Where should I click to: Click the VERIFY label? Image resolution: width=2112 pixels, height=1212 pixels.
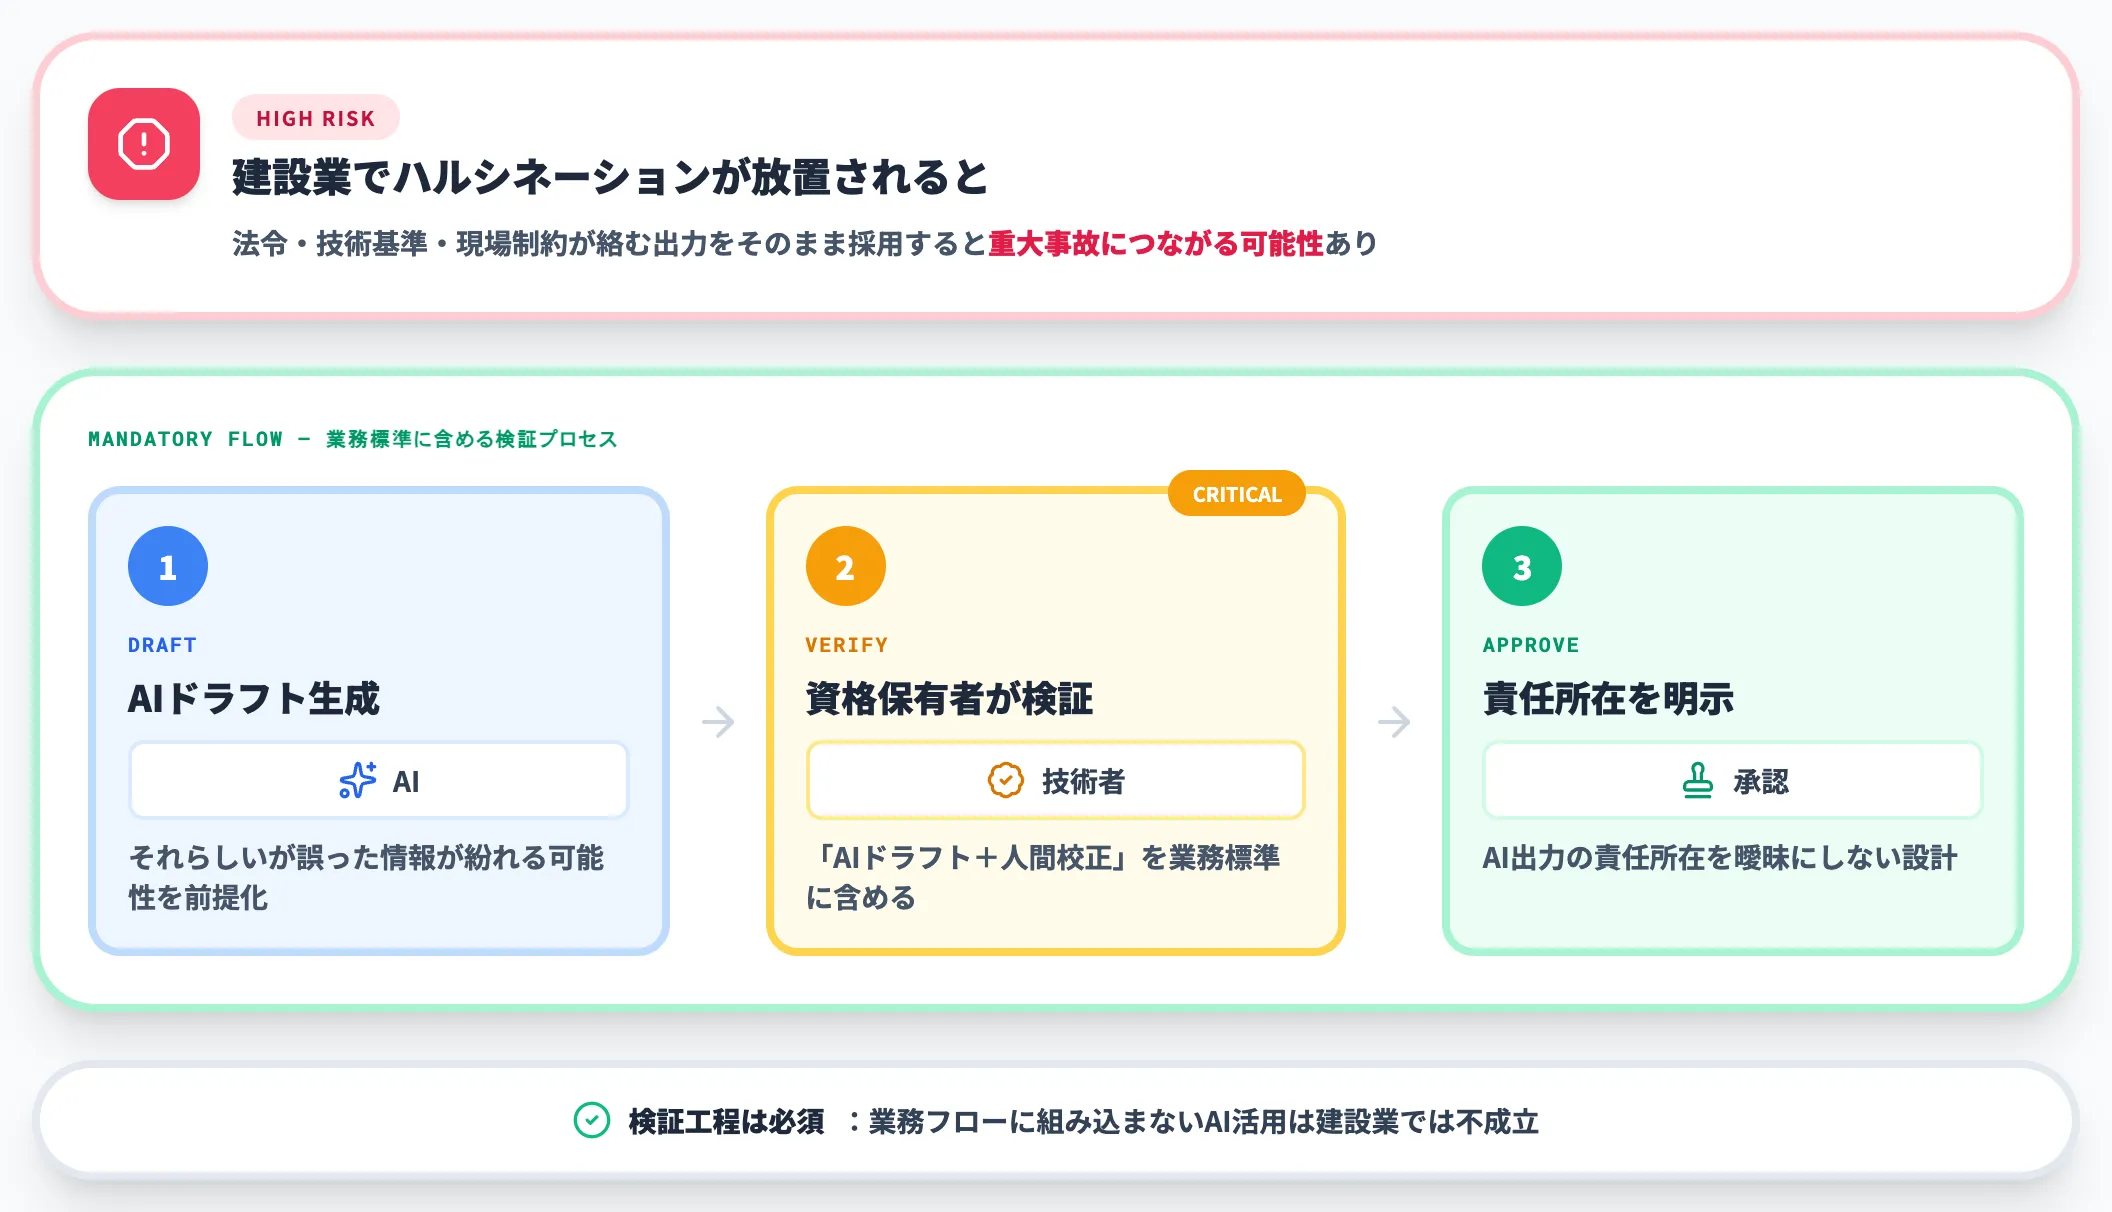point(847,645)
